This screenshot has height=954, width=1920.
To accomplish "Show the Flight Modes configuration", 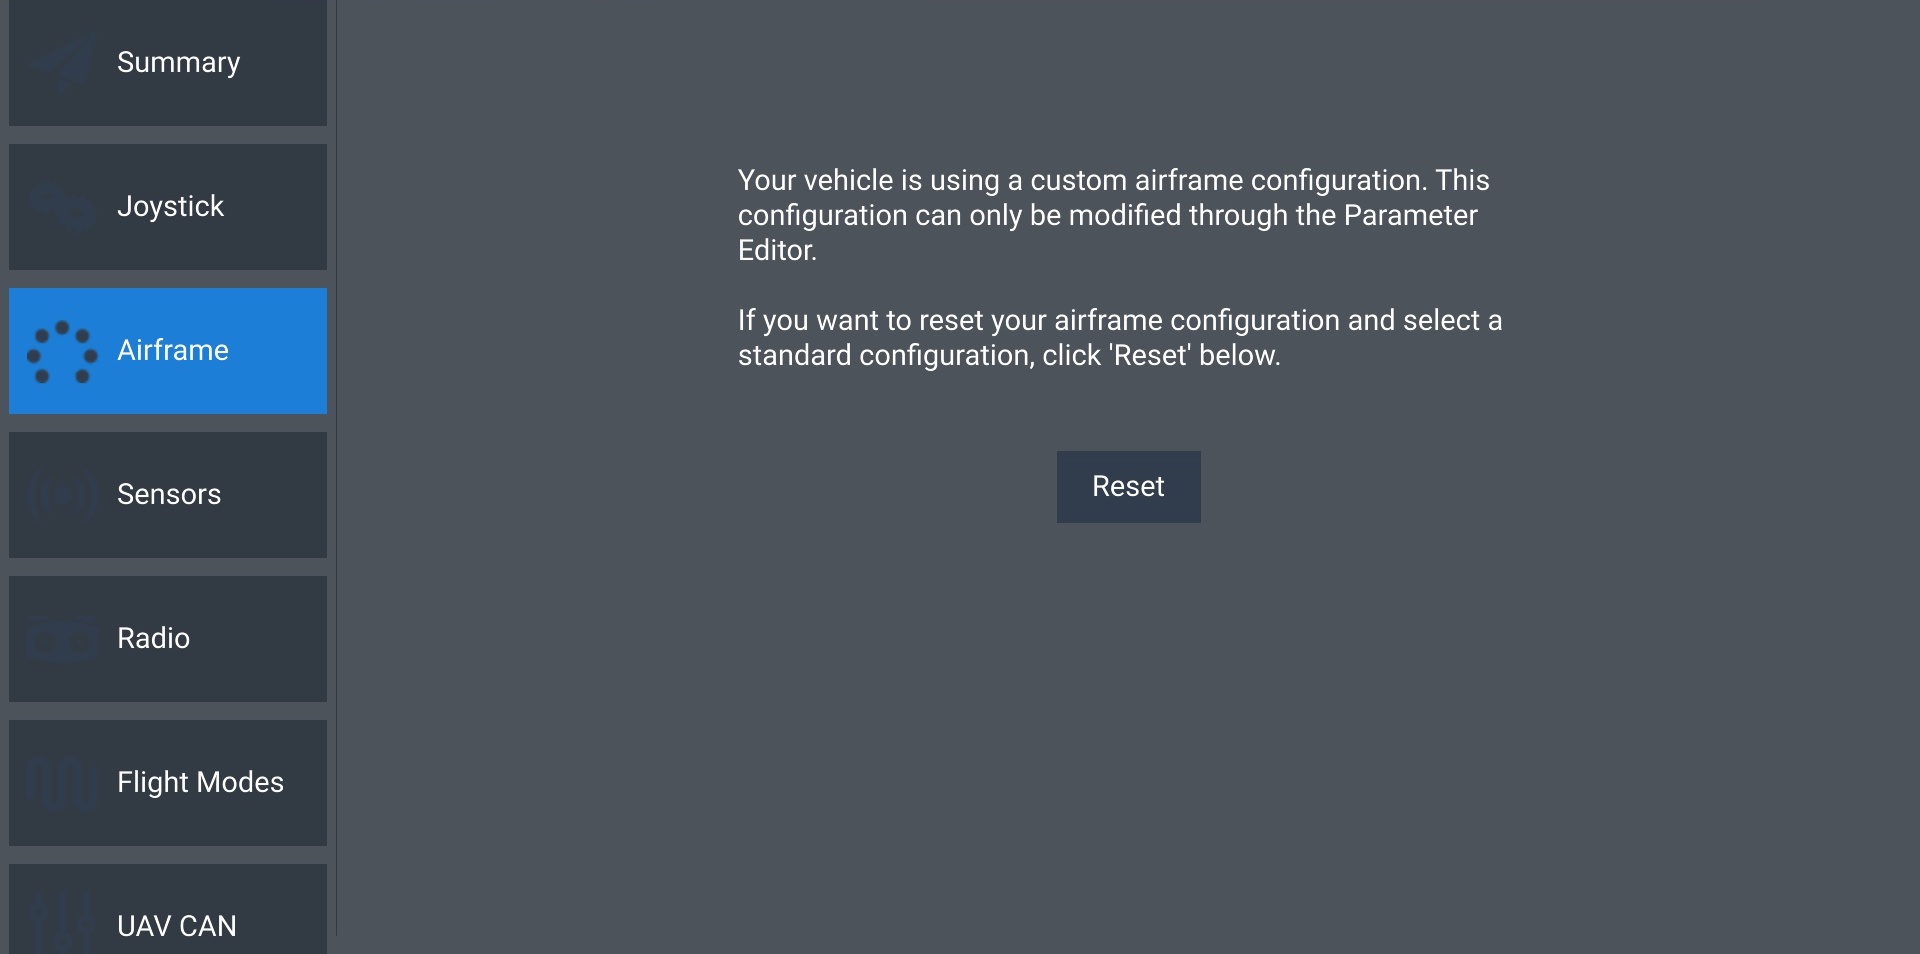I will (x=200, y=783).
